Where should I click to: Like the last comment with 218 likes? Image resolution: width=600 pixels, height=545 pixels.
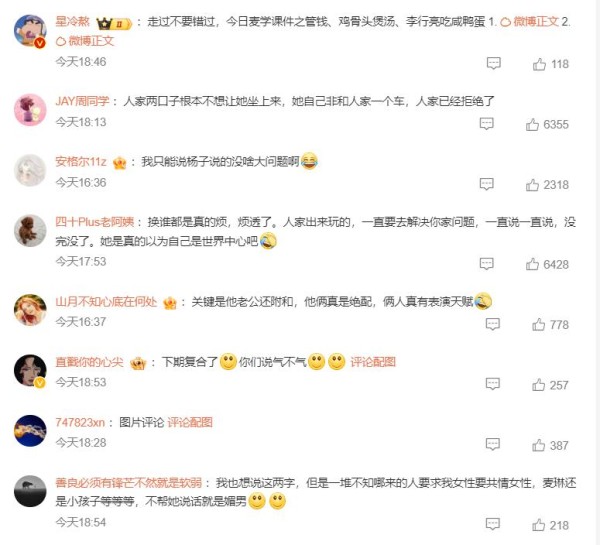[538, 525]
